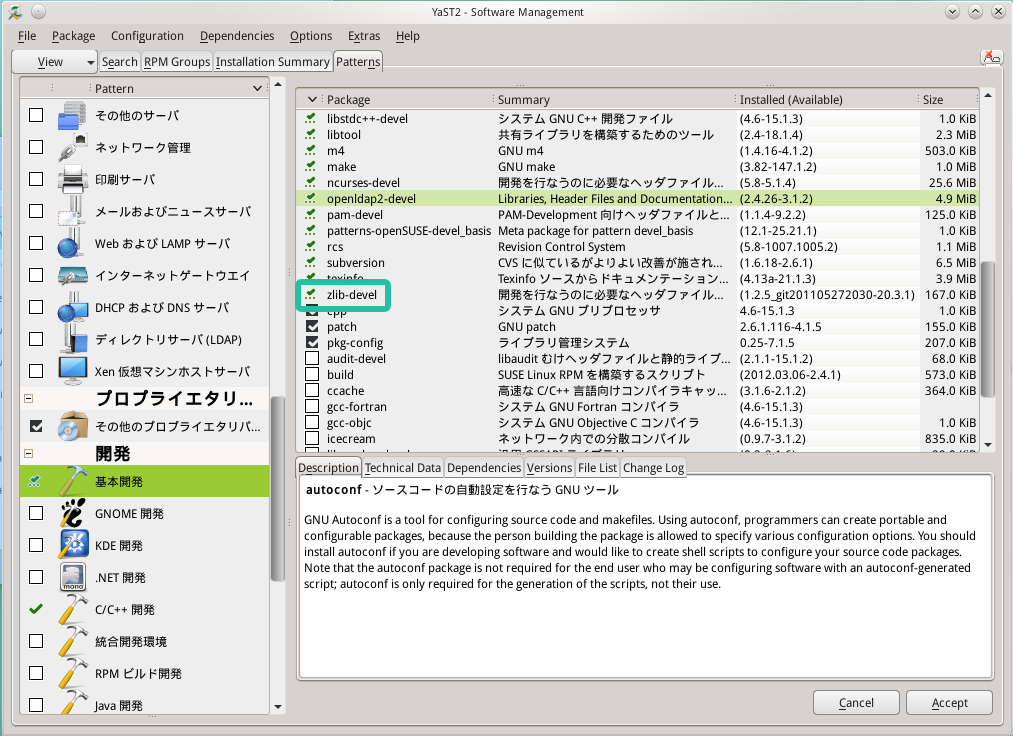Open the File menu
The height and width of the screenshot is (736, 1013).
point(26,36)
